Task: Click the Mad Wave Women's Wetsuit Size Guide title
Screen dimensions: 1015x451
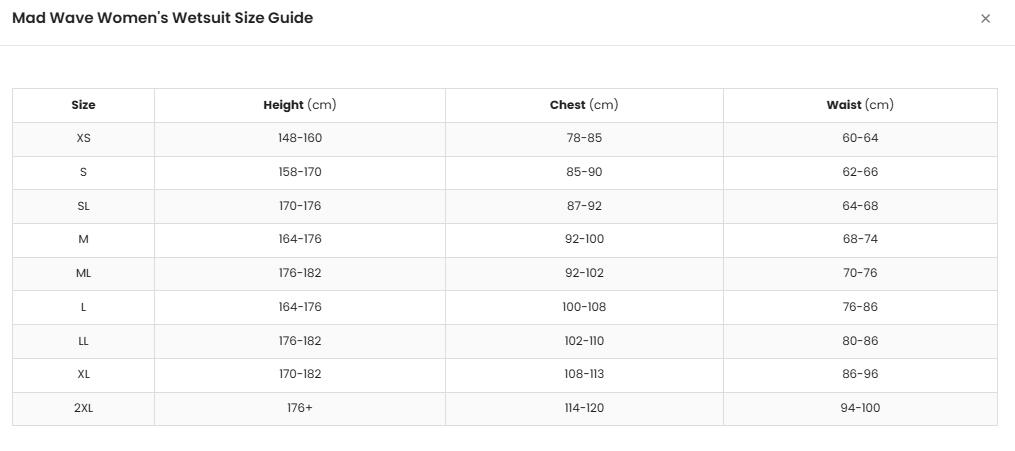Action: tap(162, 18)
